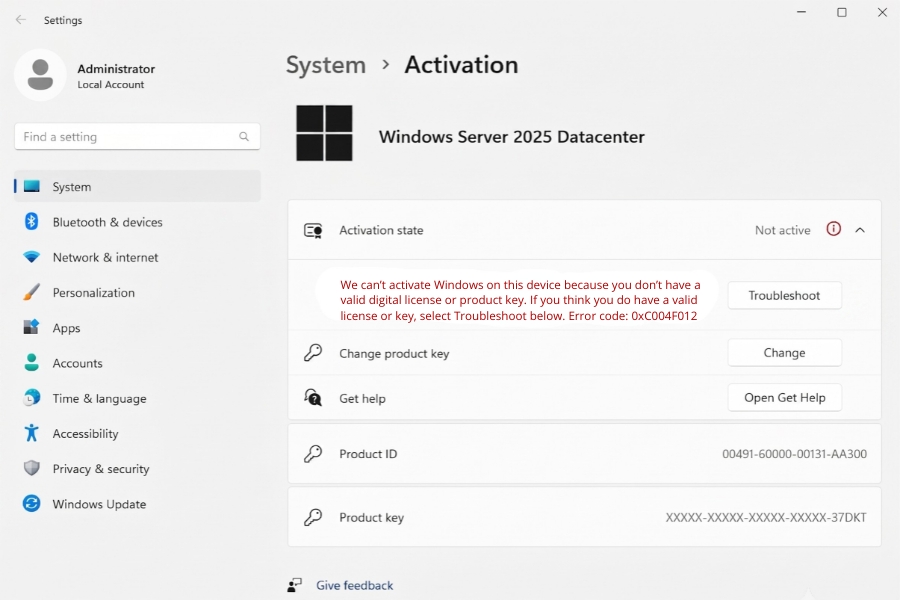
Task: Click the Bluetooth icon in sidebar
Action: point(32,222)
